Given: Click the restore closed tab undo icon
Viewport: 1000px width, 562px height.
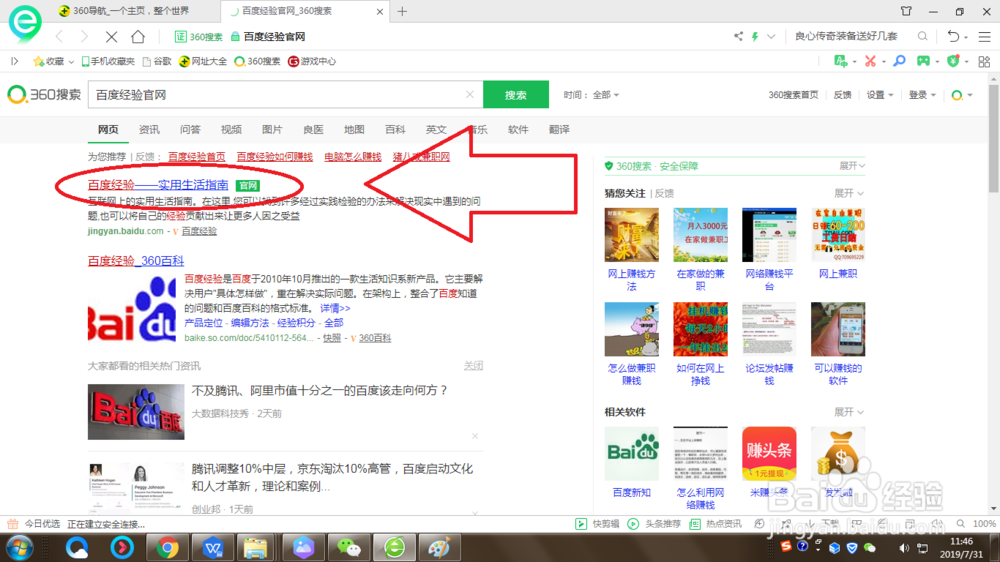Looking at the screenshot, I should (953, 36).
